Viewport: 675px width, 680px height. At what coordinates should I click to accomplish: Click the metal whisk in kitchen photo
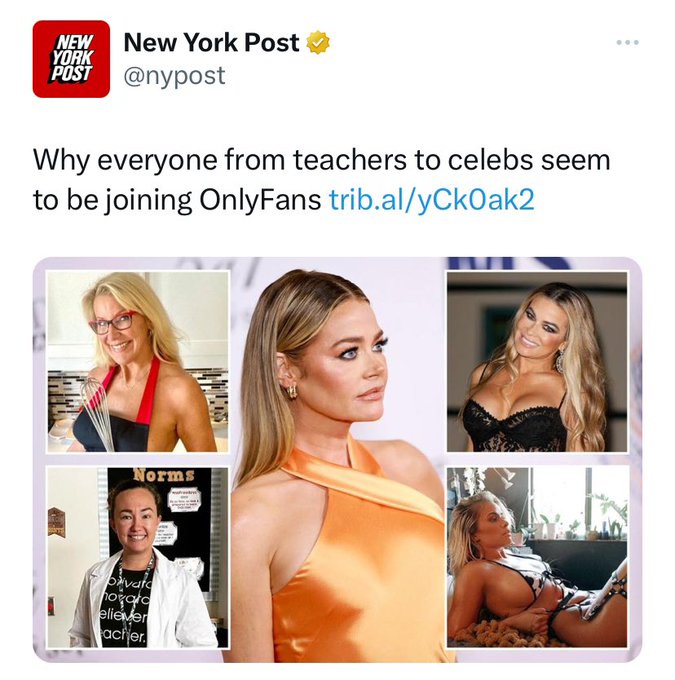coord(96,412)
